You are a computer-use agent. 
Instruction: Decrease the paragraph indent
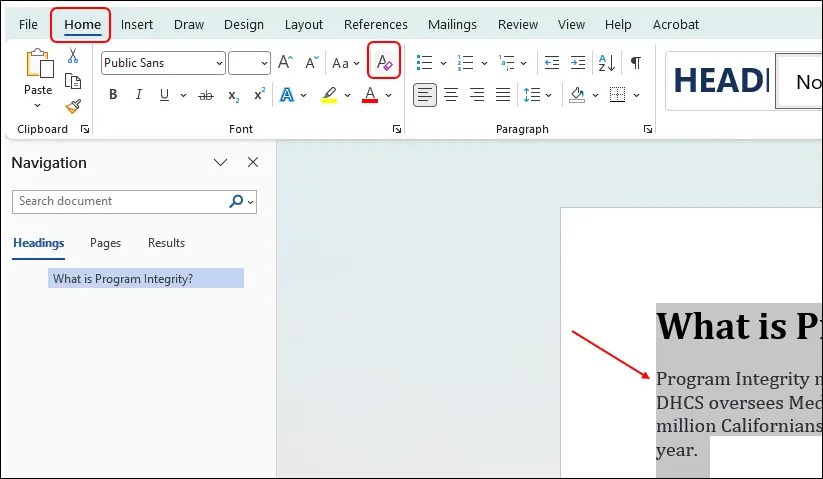[552, 63]
